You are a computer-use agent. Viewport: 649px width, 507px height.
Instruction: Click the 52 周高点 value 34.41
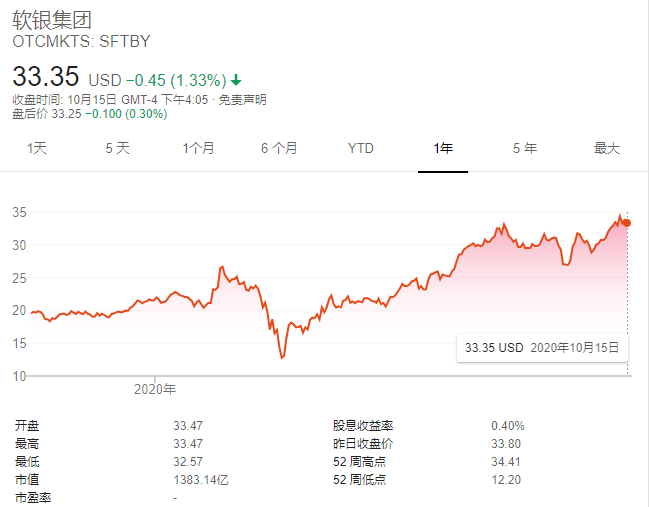507,462
